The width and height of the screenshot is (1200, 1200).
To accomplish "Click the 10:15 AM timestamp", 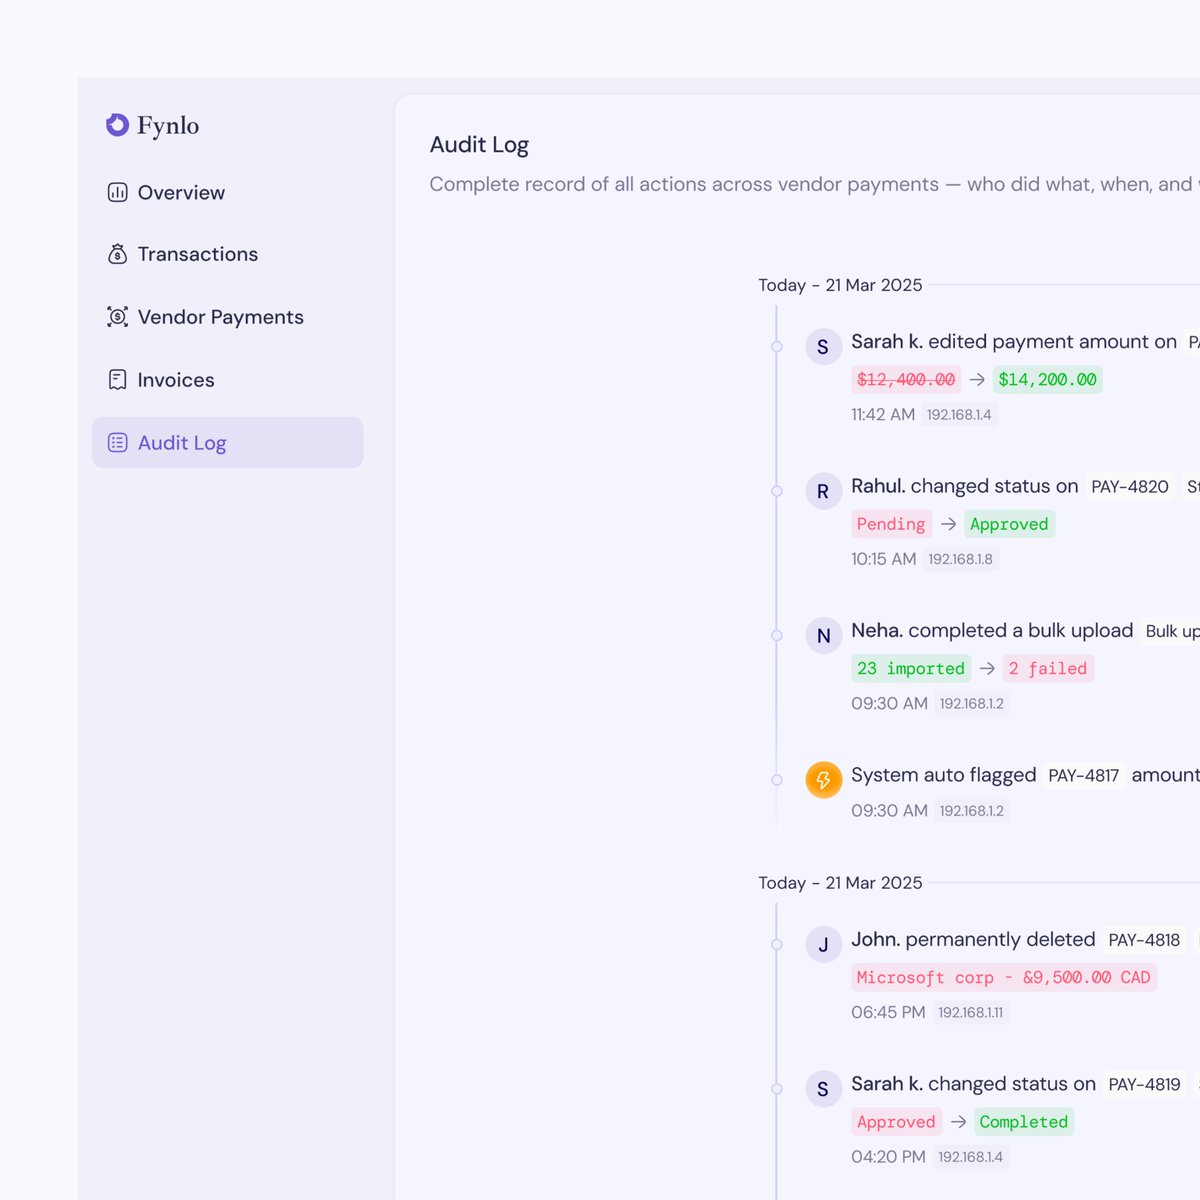I will coord(884,559).
